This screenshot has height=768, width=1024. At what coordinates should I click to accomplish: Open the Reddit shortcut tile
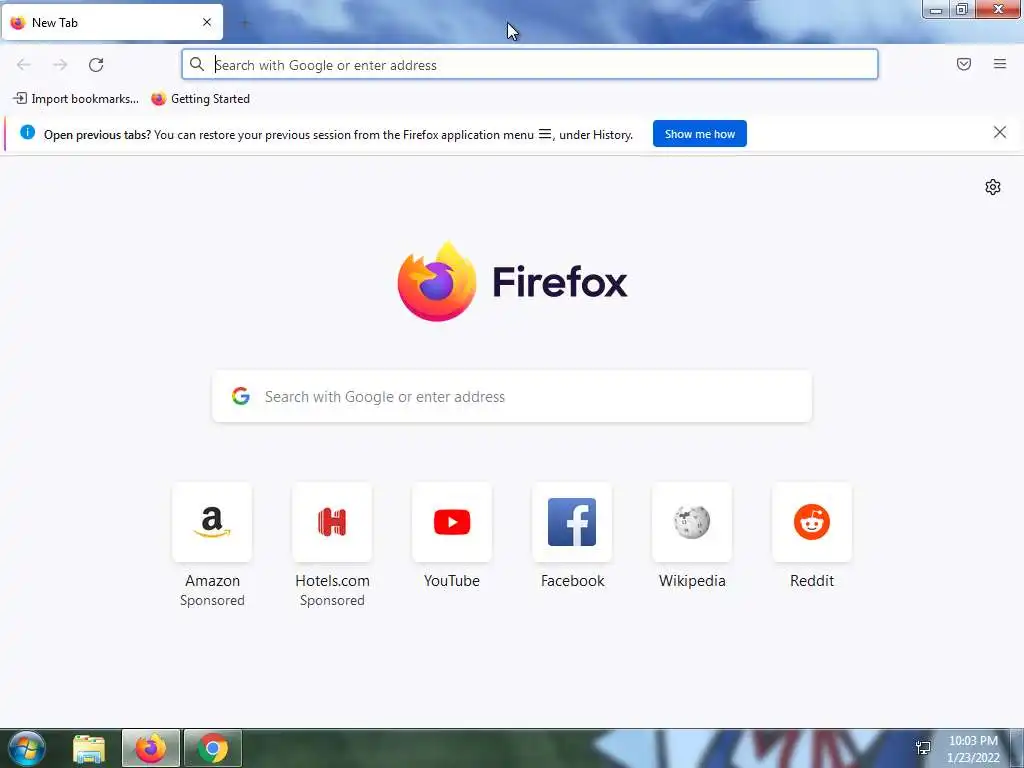click(x=812, y=522)
